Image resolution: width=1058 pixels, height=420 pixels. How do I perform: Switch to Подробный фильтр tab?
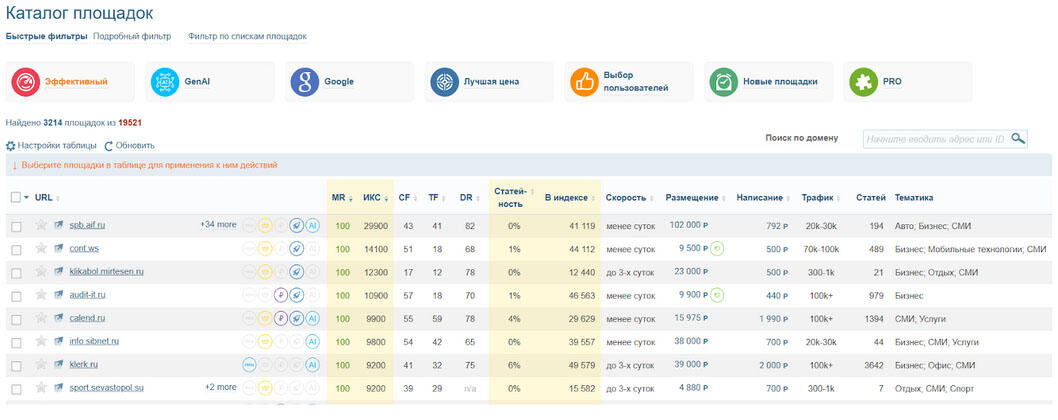[x=132, y=37]
